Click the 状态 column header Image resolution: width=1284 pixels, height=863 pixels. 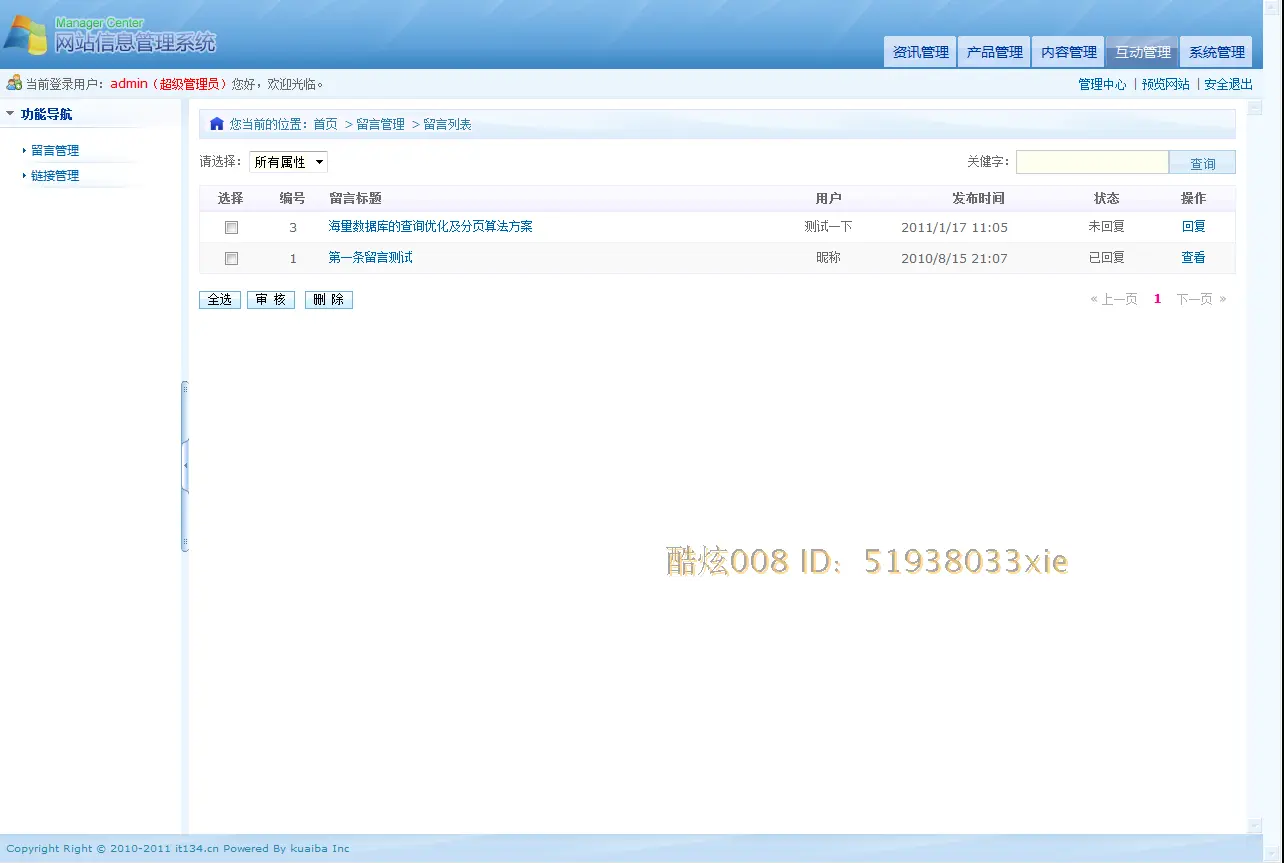pos(1106,199)
